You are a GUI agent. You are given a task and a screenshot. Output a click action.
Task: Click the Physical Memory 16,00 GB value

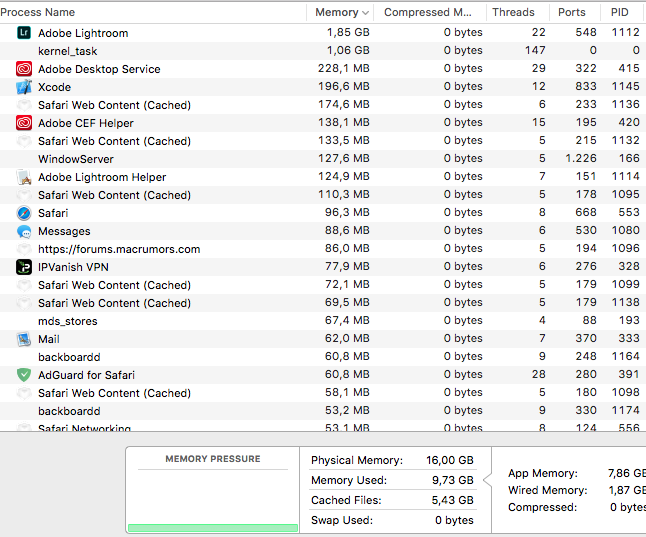point(450,460)
